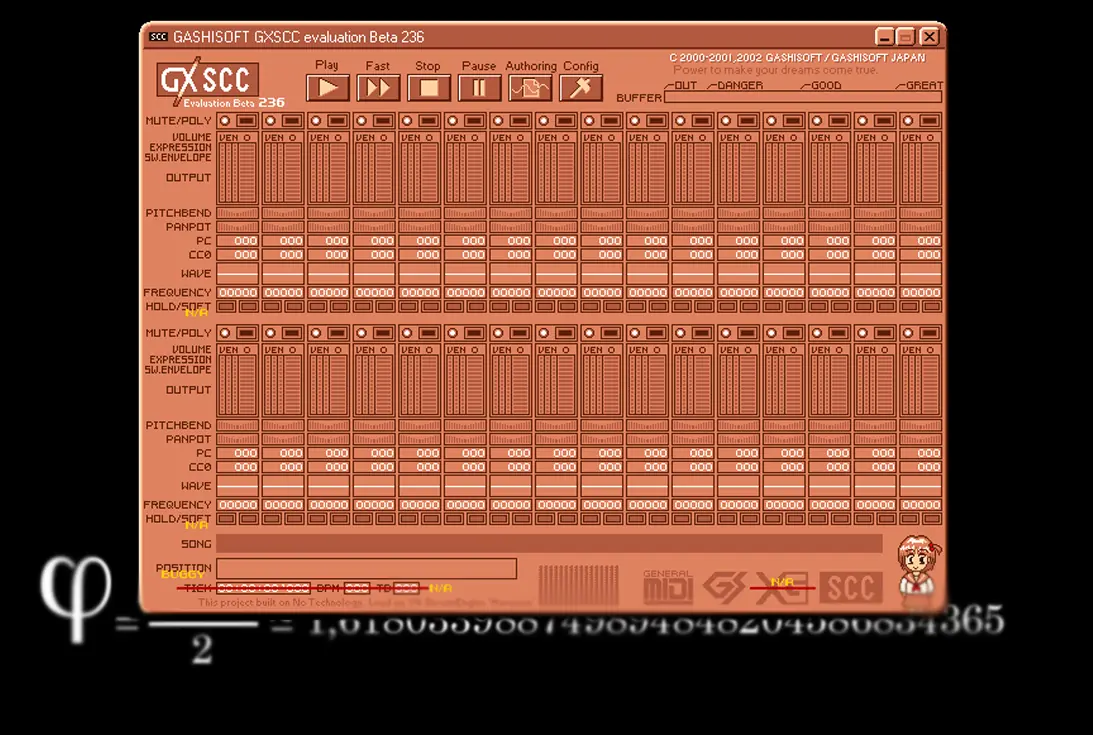Click the SONG name field

(549, 543)
